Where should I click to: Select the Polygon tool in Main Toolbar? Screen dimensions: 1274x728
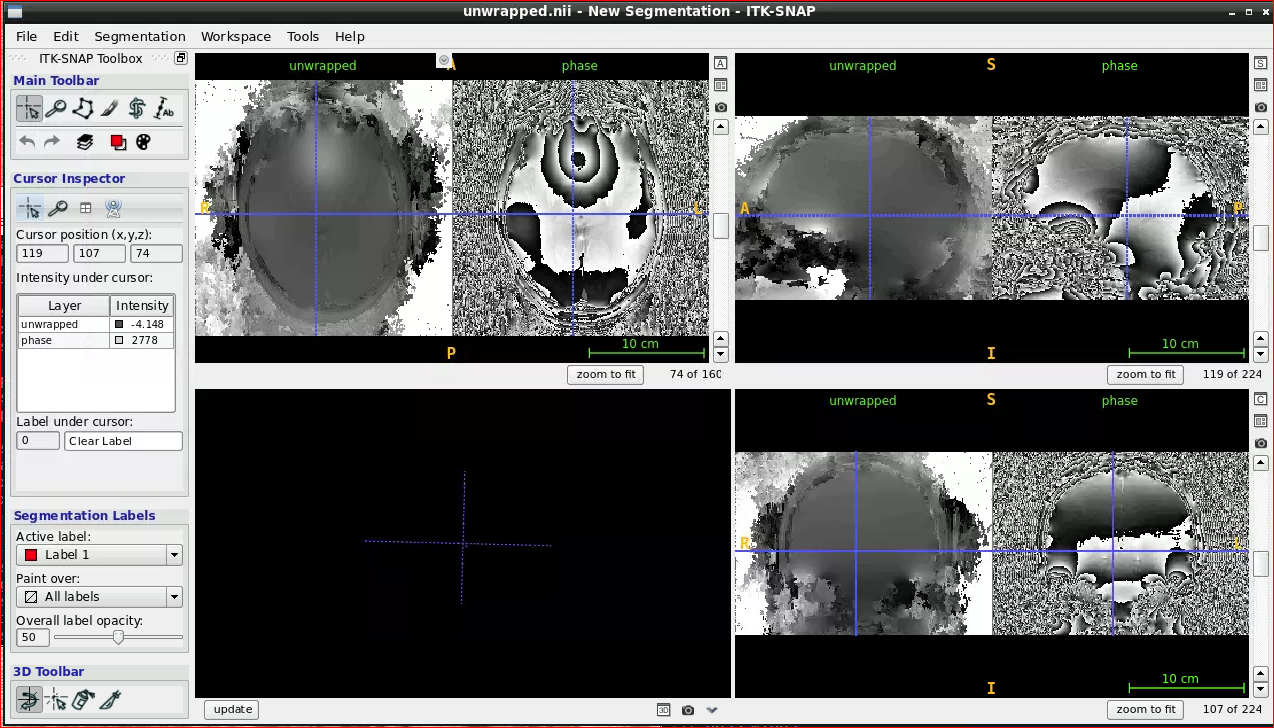click(83, 109)
